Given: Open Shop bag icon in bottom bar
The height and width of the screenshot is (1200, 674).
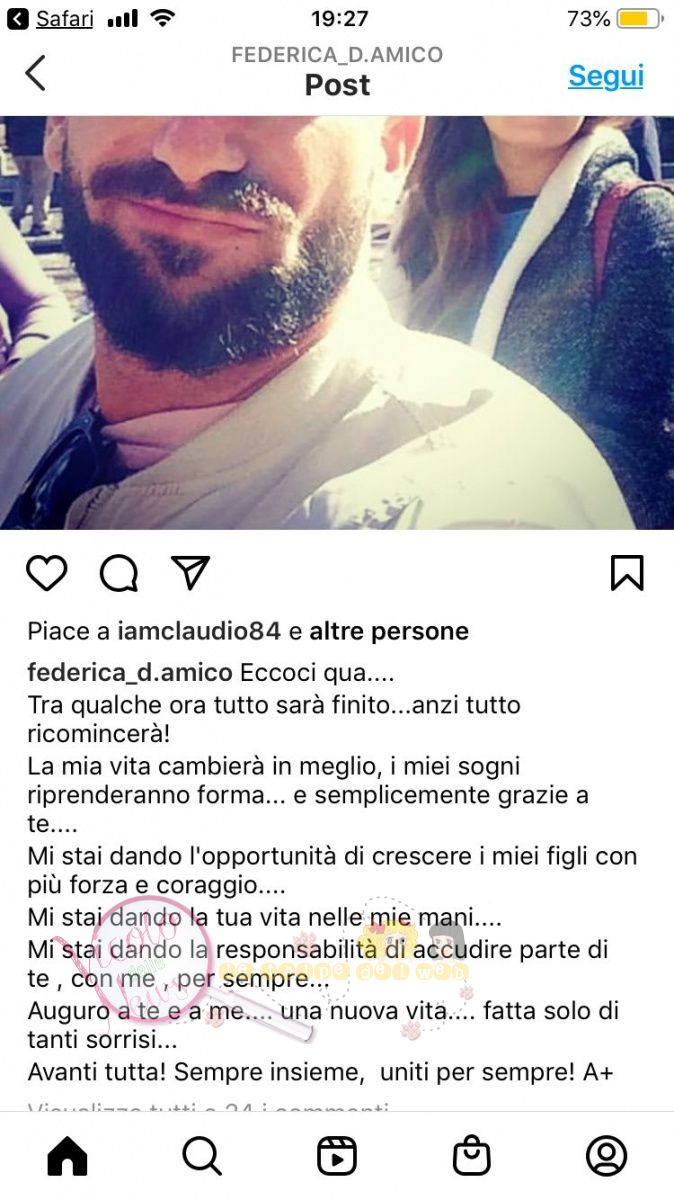Looking at the screenshot, I should [471, 1156].
